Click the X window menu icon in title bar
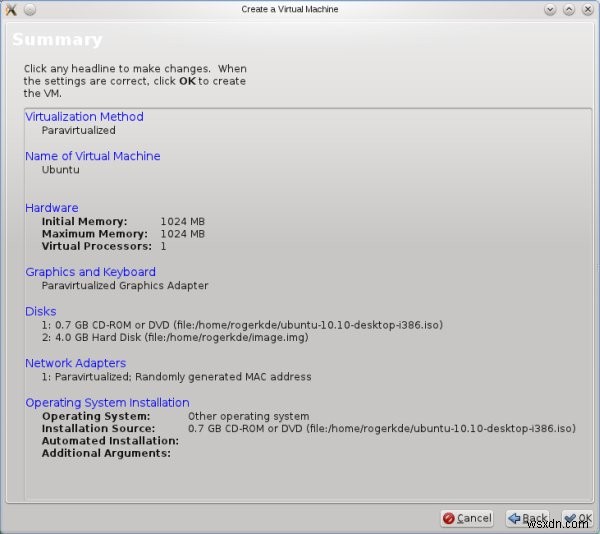 [11, 9]
